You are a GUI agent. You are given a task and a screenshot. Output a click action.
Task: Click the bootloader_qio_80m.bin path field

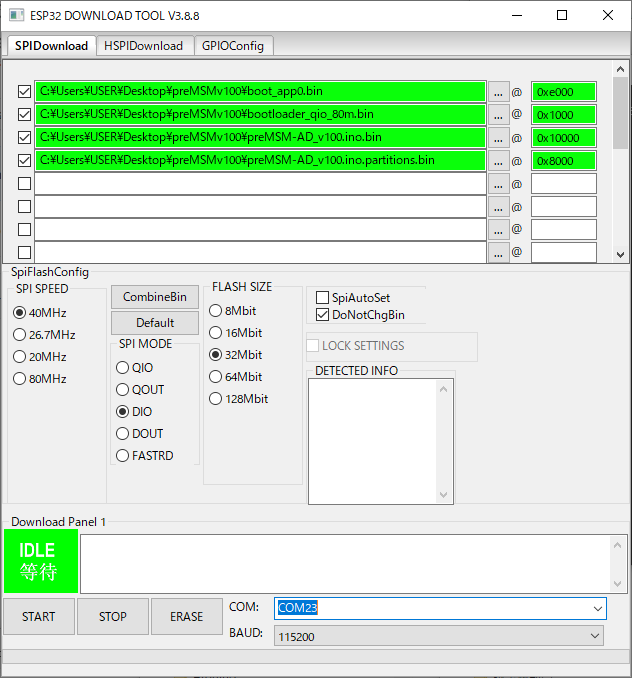[260, 114]
